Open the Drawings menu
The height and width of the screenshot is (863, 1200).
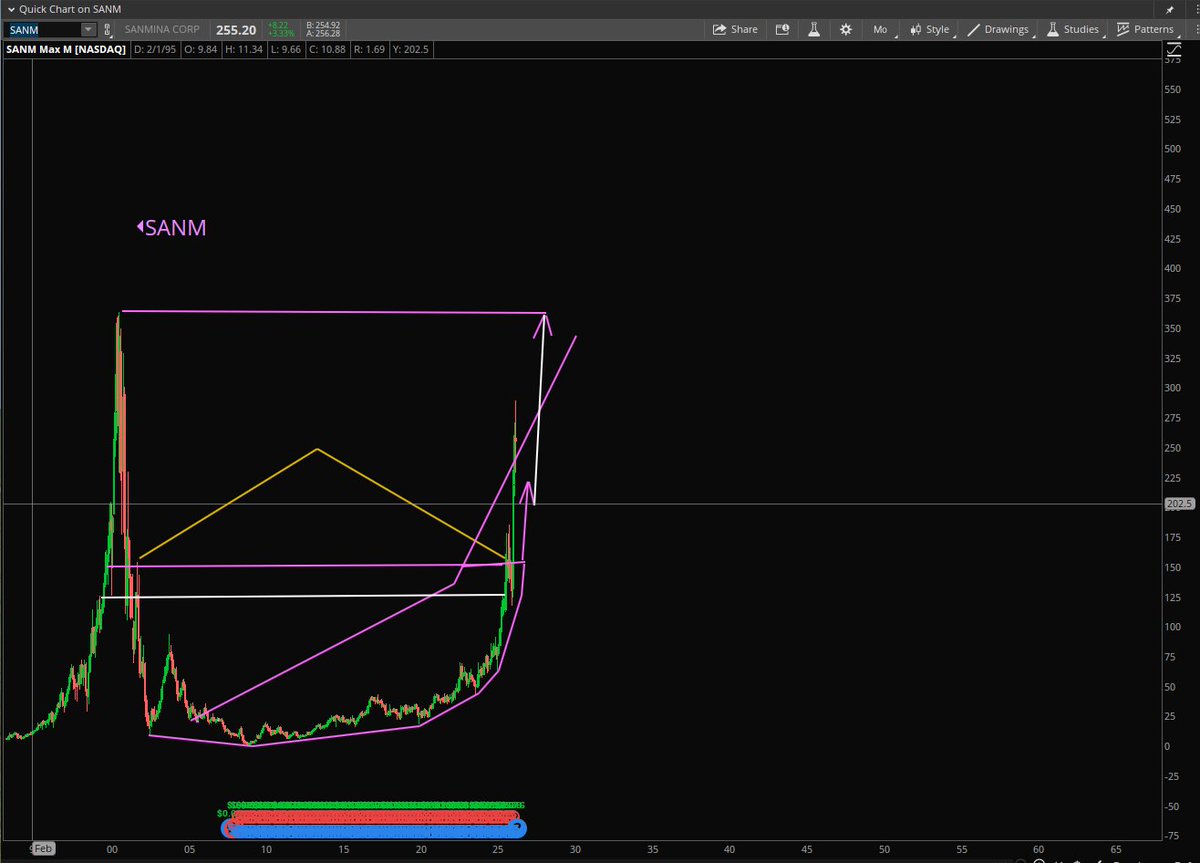click(x=998, y=29)
